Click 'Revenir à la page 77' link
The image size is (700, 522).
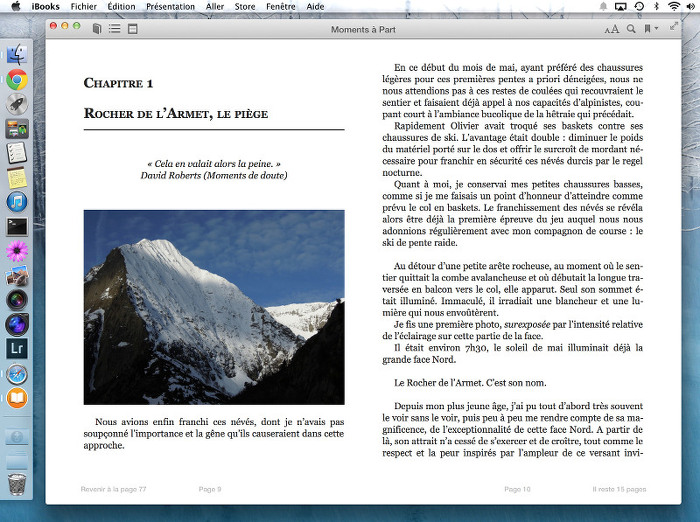(113, 489)
